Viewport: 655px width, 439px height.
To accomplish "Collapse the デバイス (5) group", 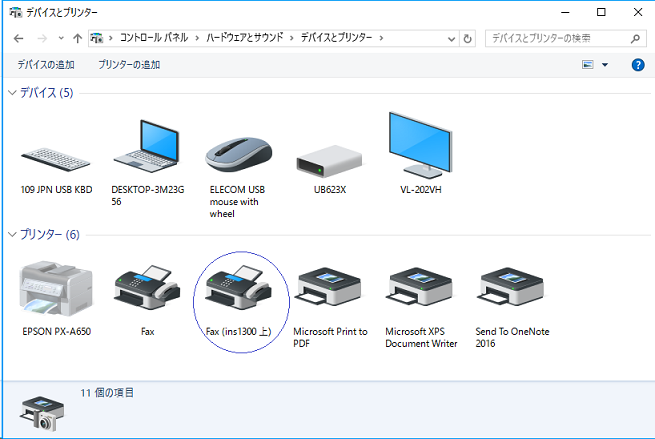I will pos(12,92).
